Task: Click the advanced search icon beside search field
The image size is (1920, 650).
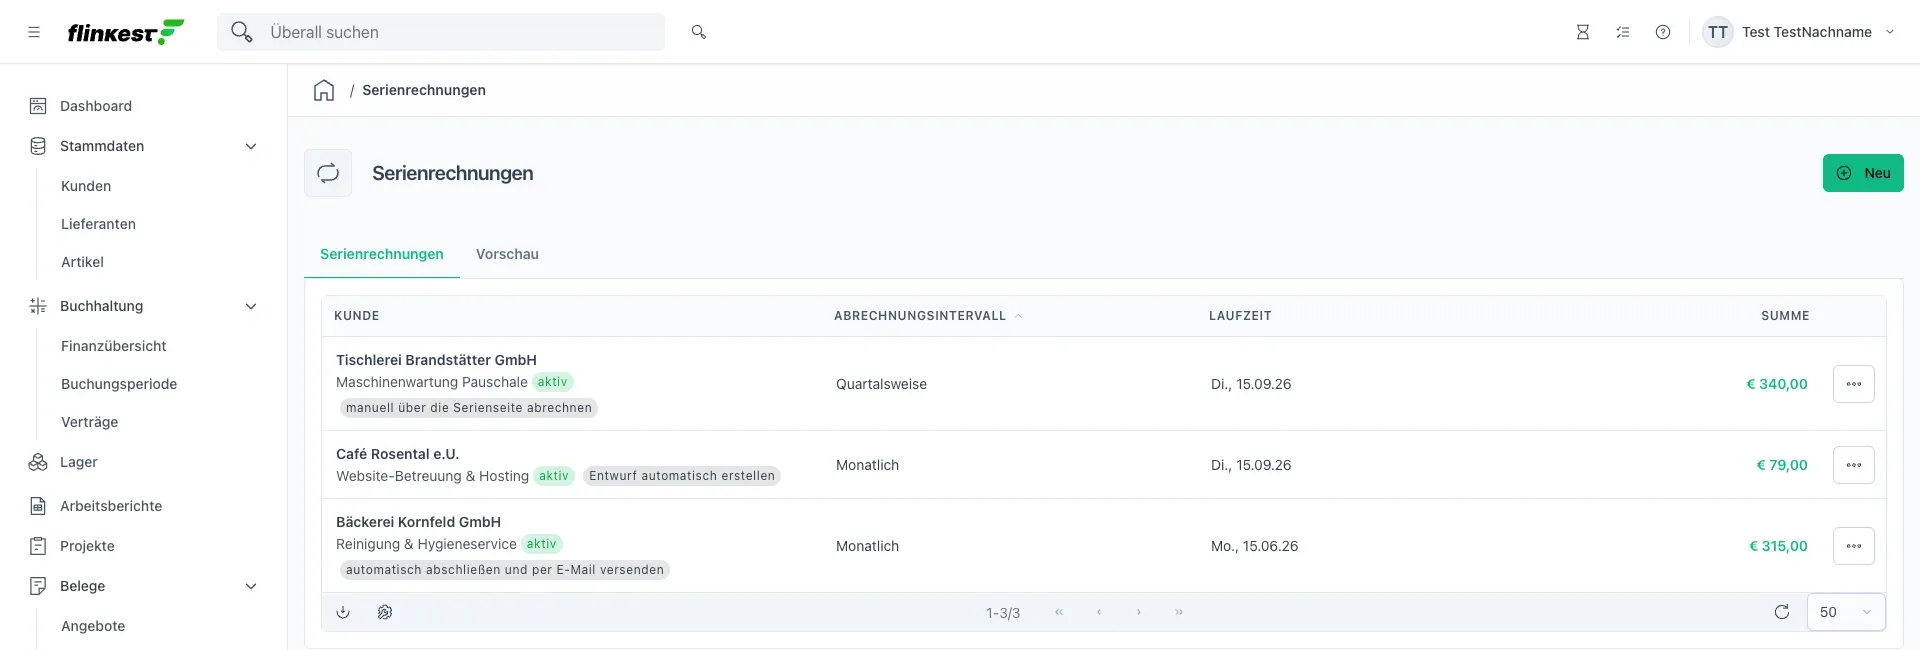Action: pos(699,32)
